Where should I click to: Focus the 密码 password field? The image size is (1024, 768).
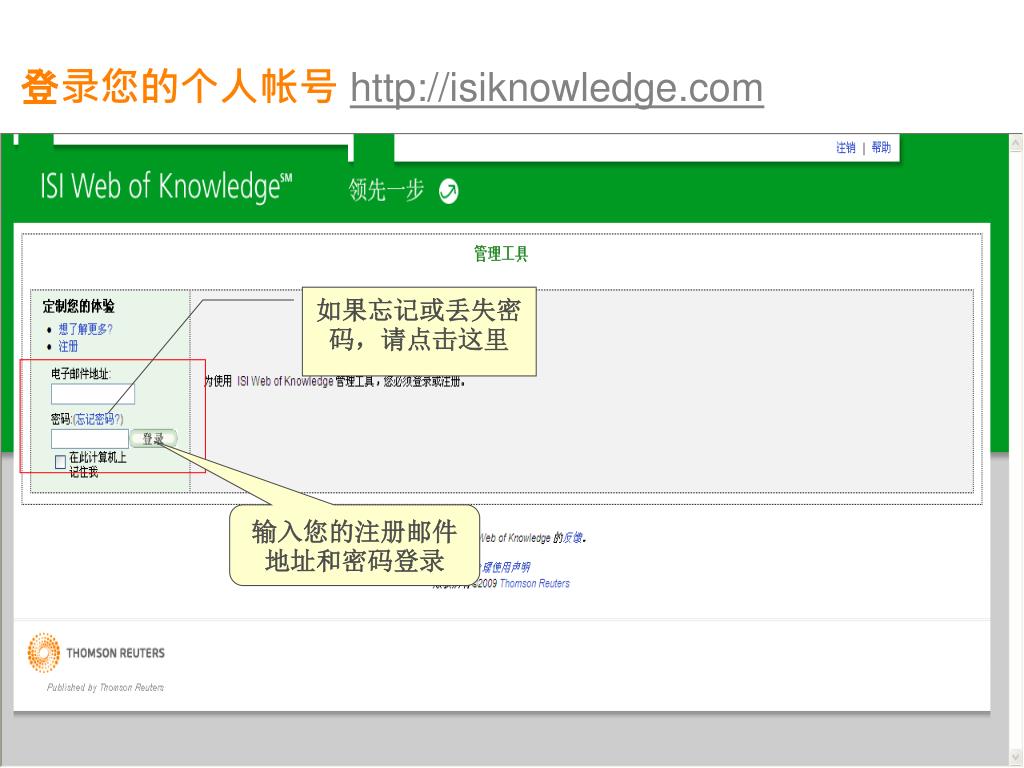click(x=89, y=439)
